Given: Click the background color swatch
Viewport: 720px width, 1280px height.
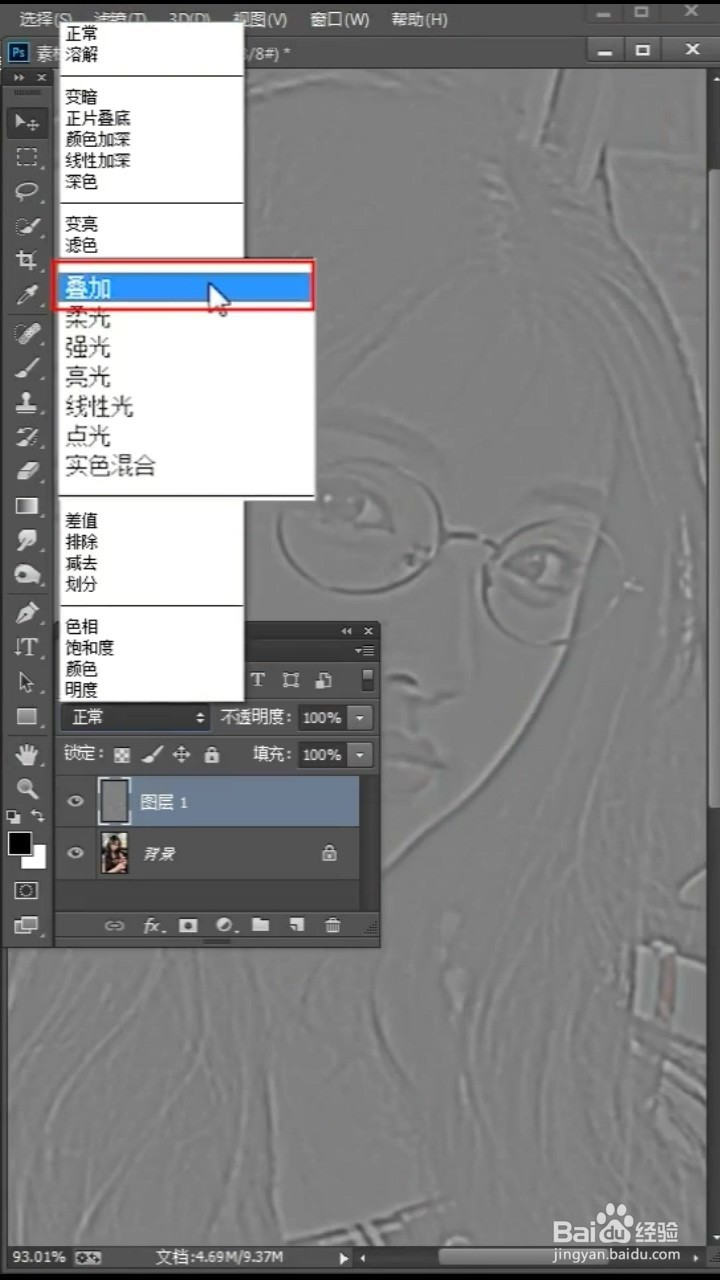Looking at the screenshot, I should pyautogui.click(x=37, y=859).
